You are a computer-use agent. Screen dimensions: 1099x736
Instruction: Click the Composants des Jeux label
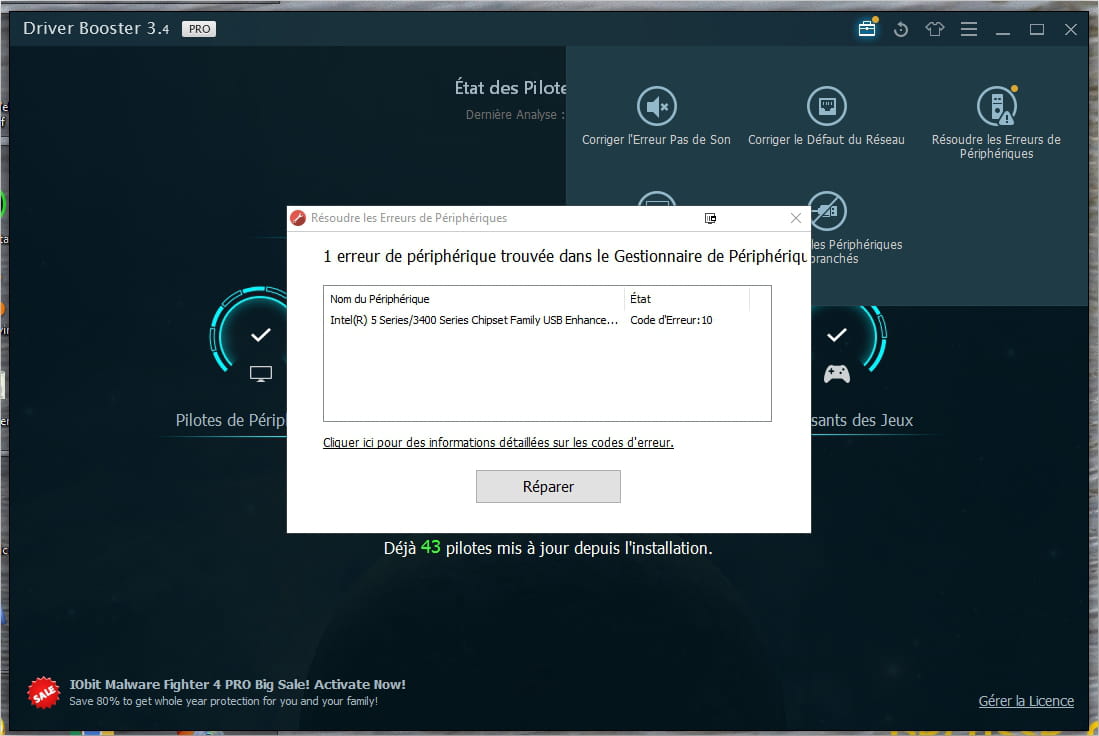(x=862, y=420)
